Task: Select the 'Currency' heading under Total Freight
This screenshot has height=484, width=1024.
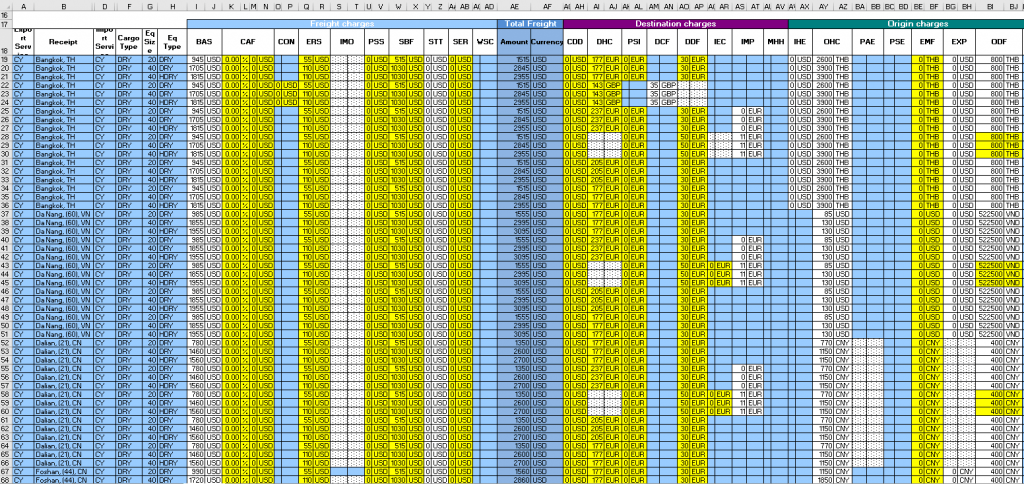Action: click(x=547, y=42)
